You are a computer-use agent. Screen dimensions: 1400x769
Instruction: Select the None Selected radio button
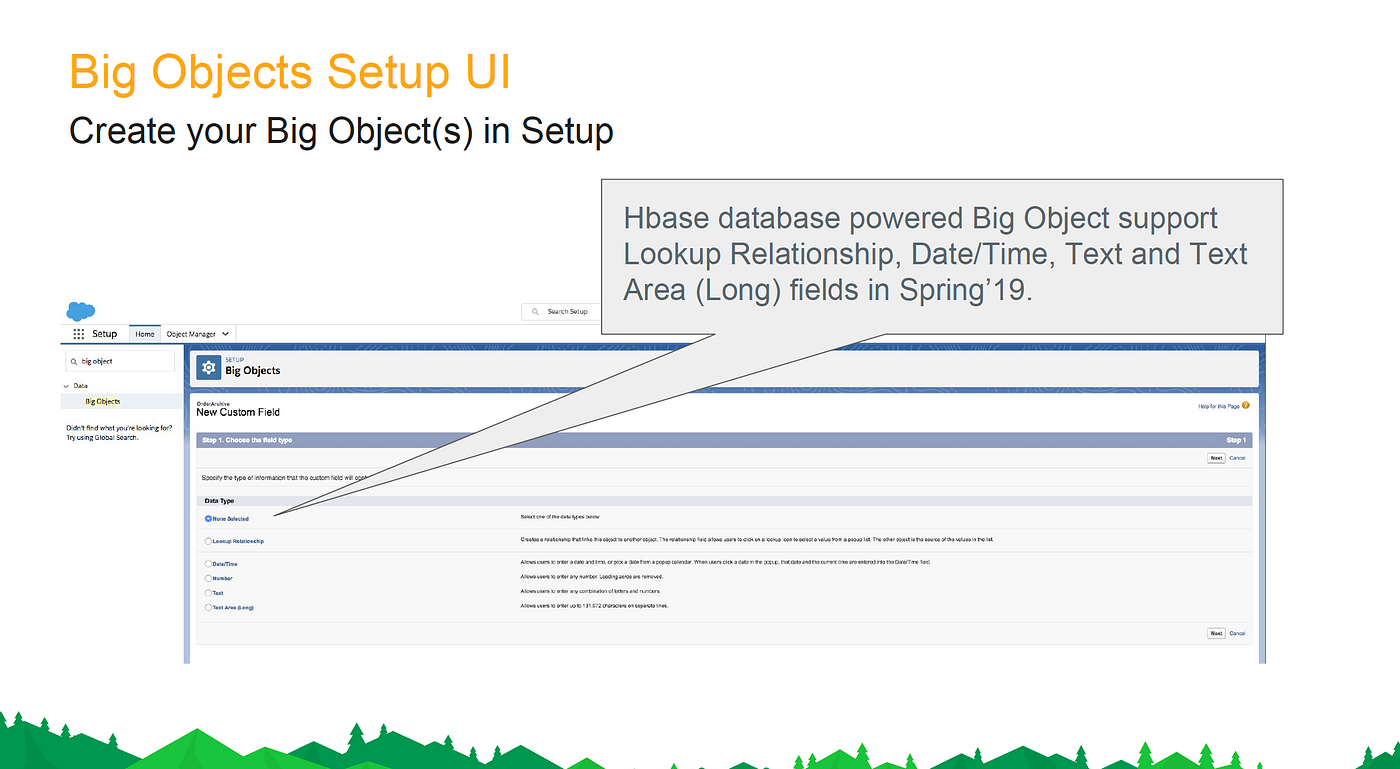(208, 518)
